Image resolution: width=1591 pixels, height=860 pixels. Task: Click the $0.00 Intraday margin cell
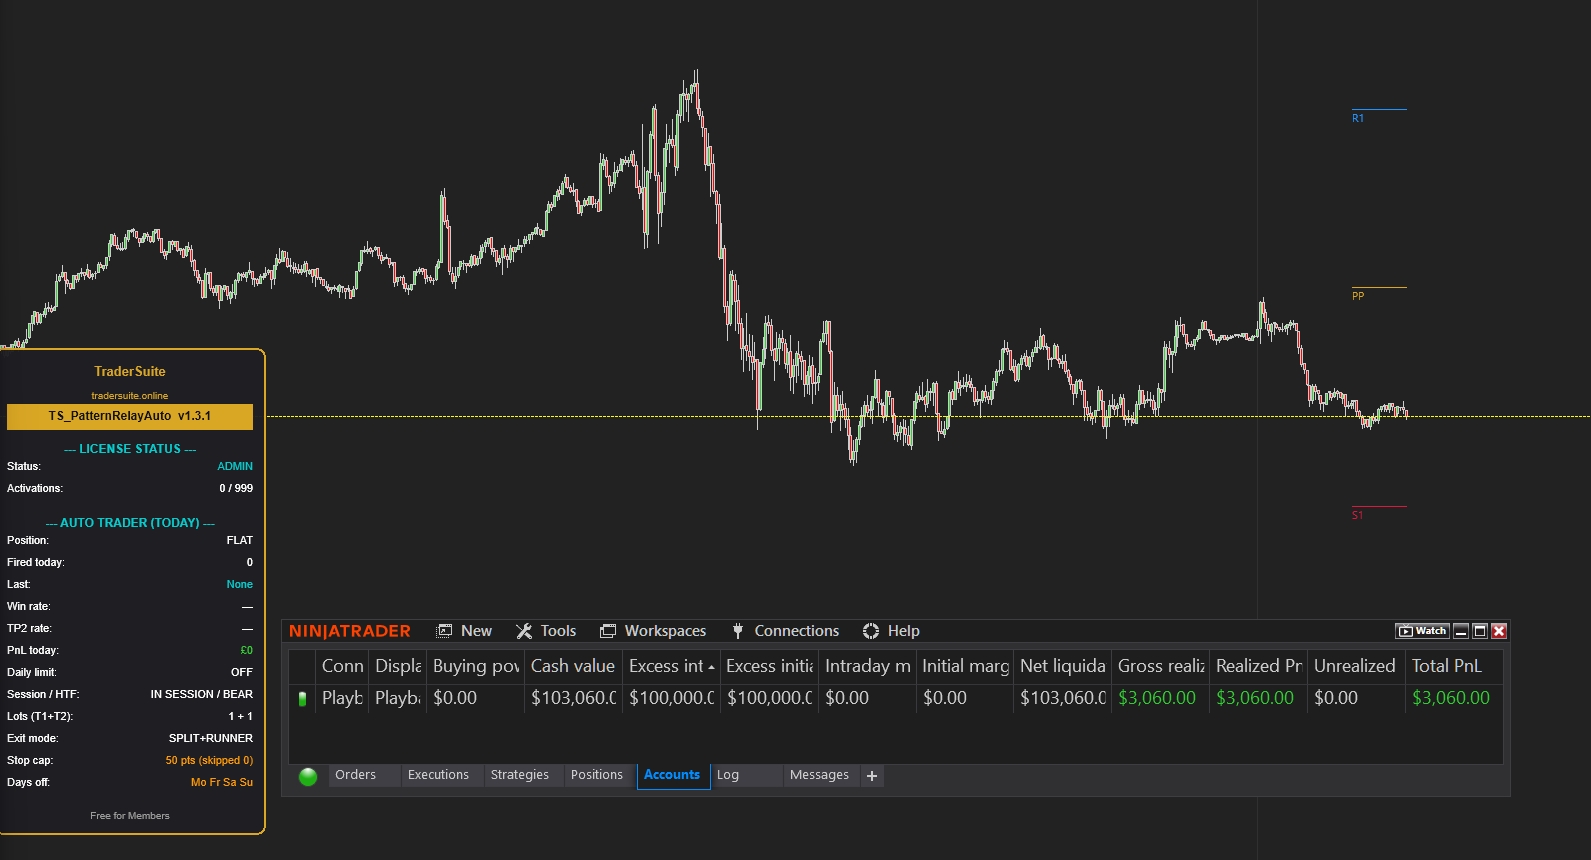[x=867, y=698]
